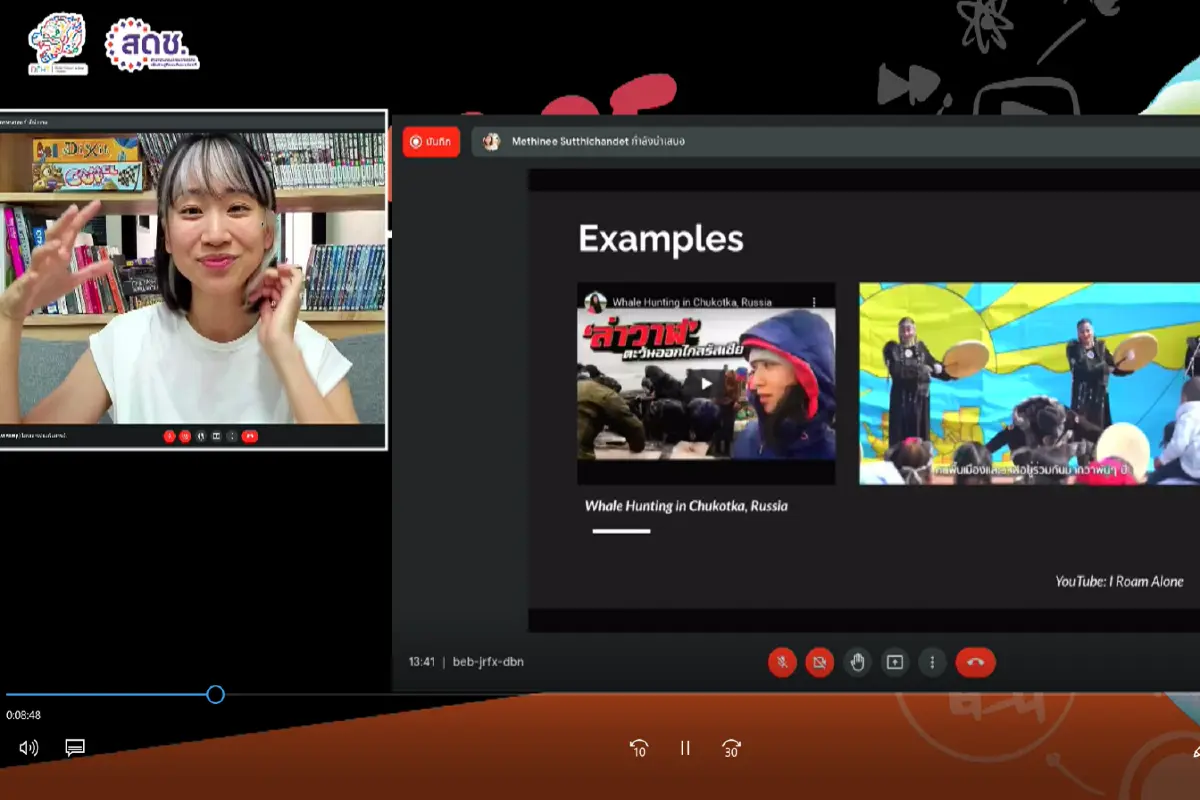Toggle subtitles with the captions icon

[x=75, y=747]
